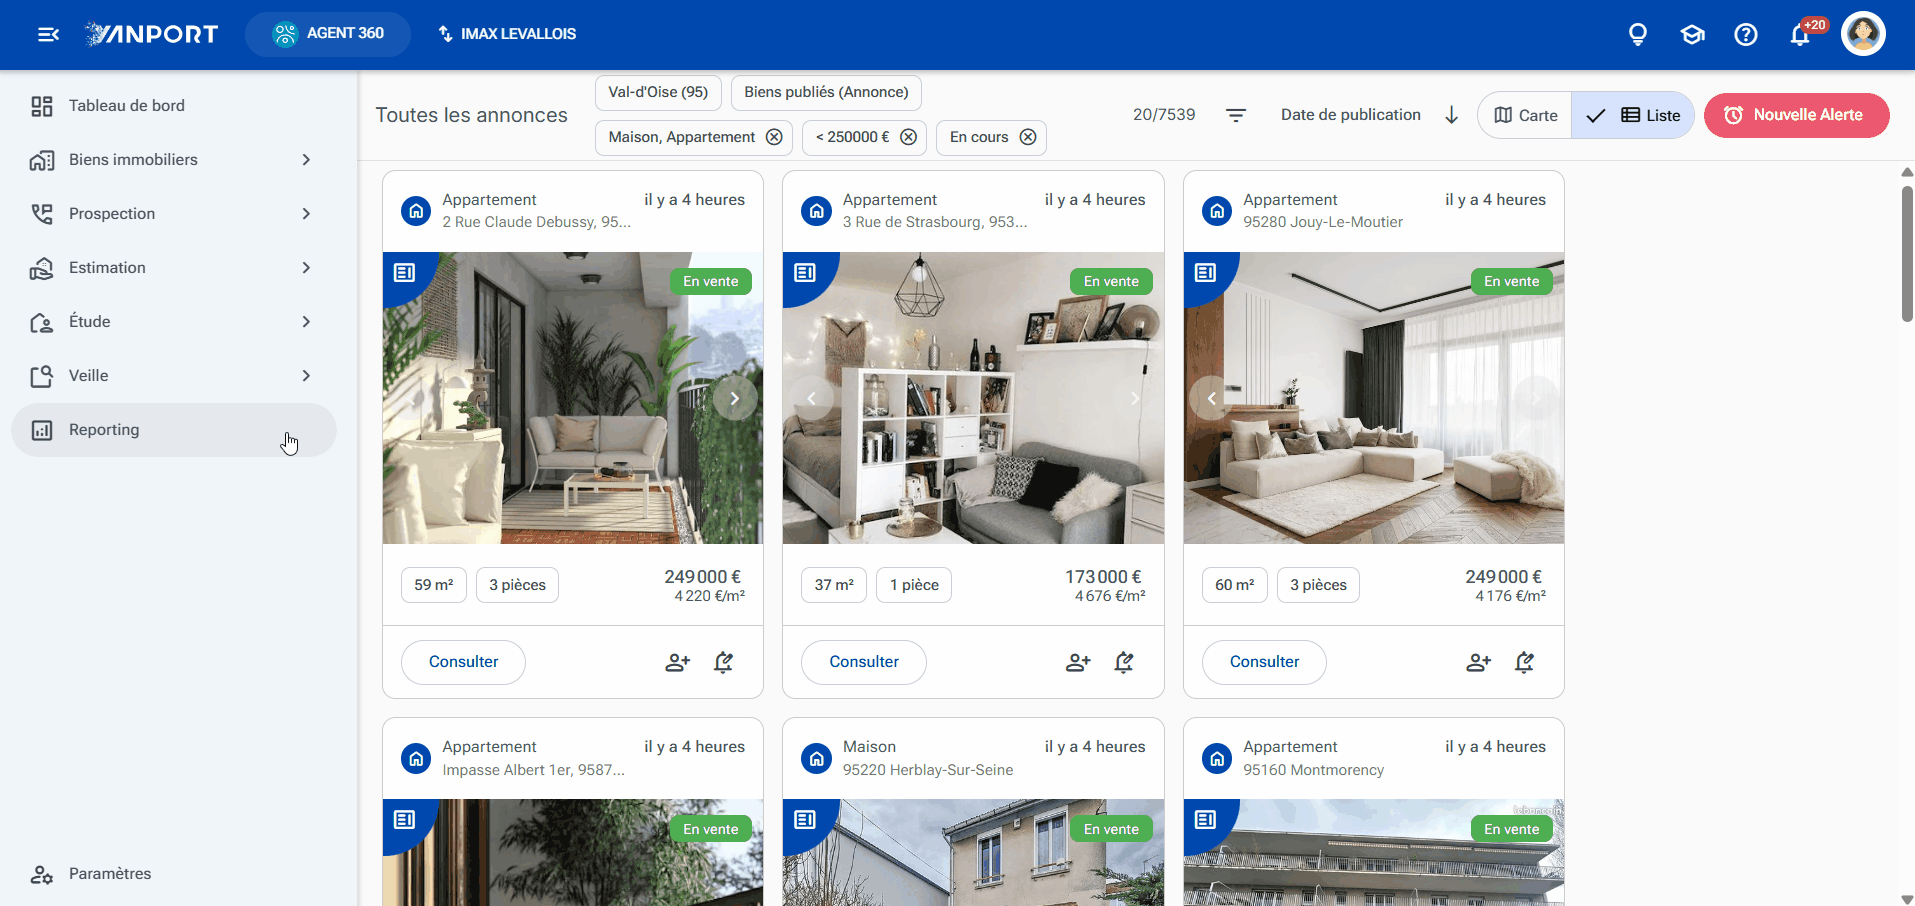Screen dimensions: 1915x906
Task: Switch to Carte map view
Action: pyautogui.click(x=1525, y=115)
